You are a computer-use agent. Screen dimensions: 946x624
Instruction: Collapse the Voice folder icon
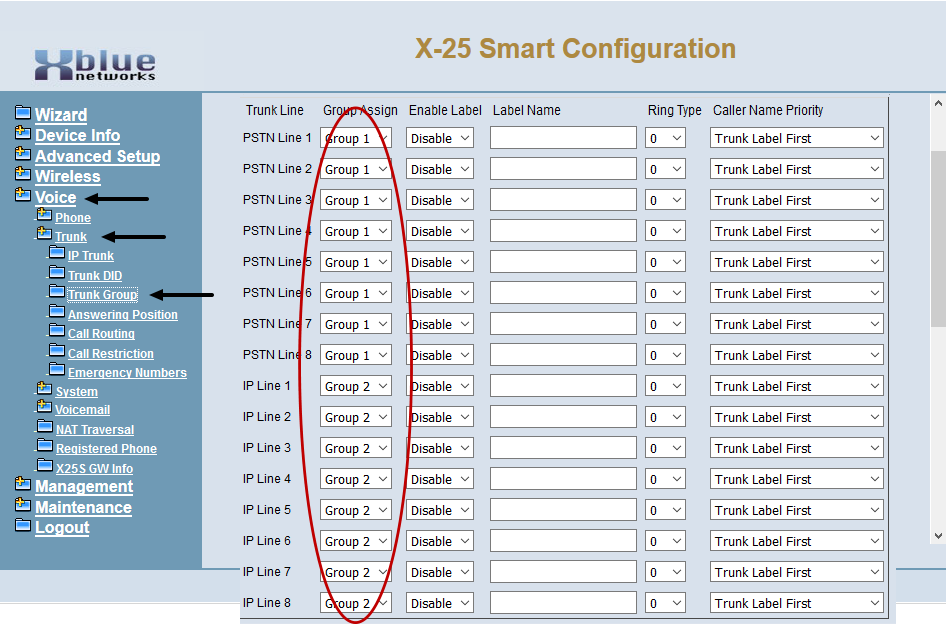coord(23,194)
